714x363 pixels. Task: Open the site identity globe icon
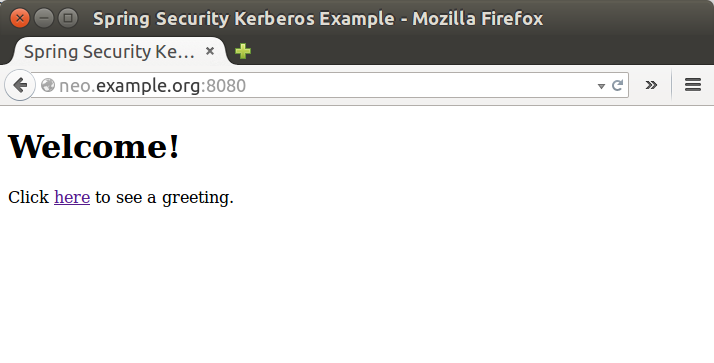tap(48, 85)
